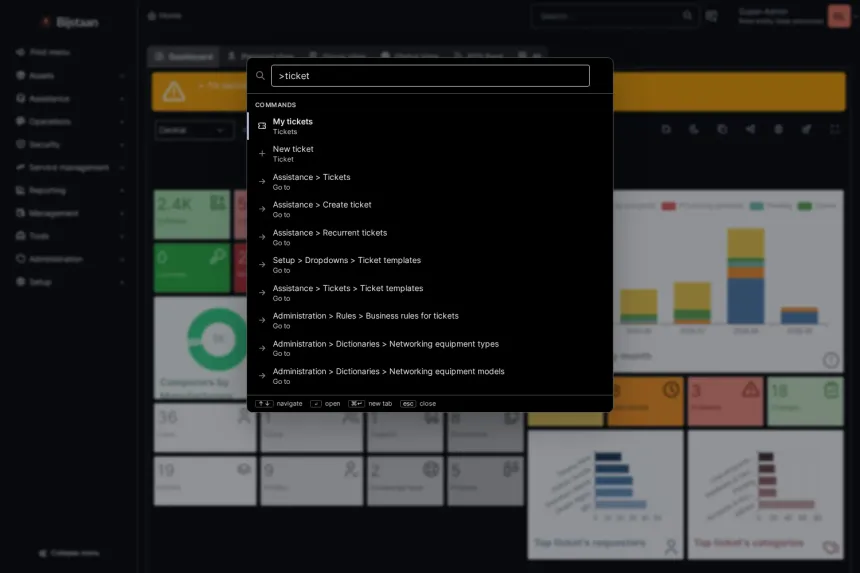This screenshot has width=860, height=573.
Task: Go to Assistance > Create ticket
Action: [430, 209]
